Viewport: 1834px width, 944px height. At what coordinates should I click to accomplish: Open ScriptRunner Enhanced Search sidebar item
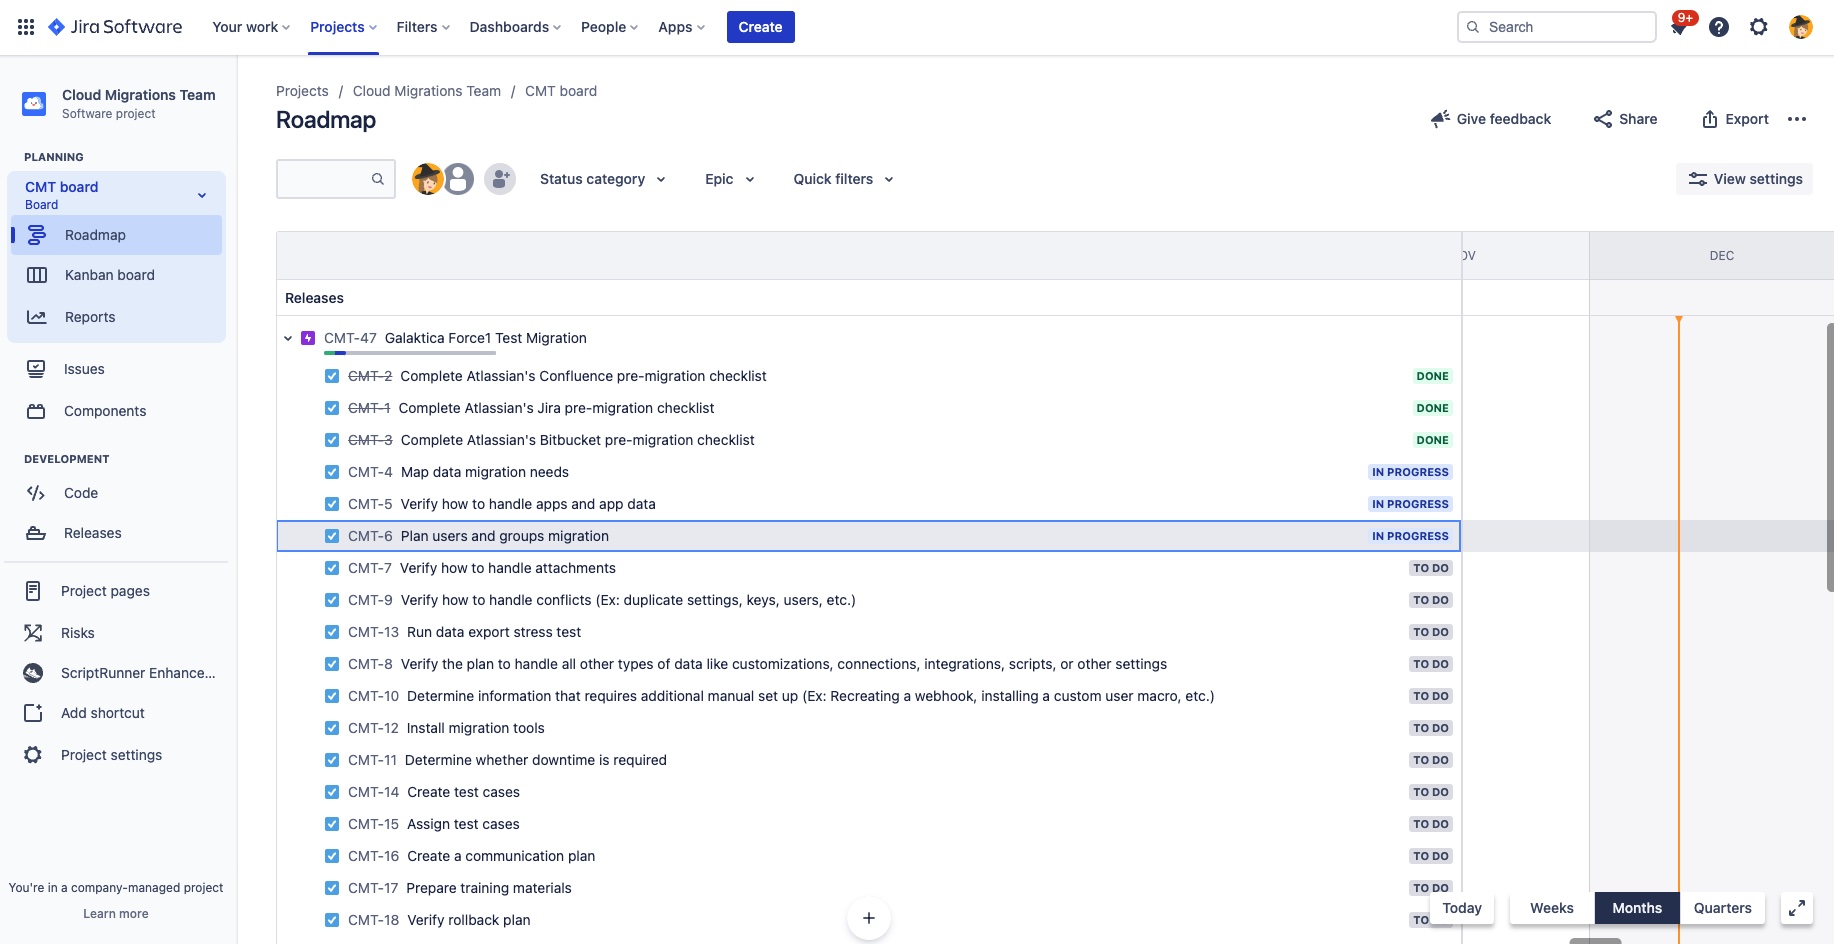[x=138, y=673]
